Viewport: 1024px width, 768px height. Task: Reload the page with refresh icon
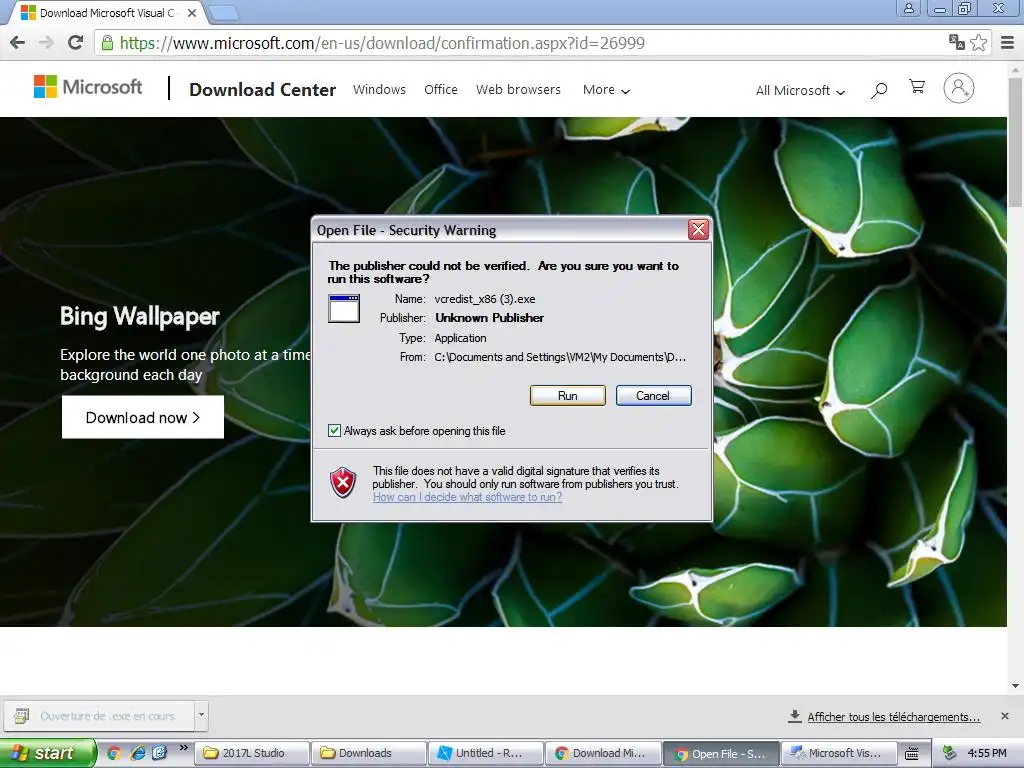click(76, 43)
